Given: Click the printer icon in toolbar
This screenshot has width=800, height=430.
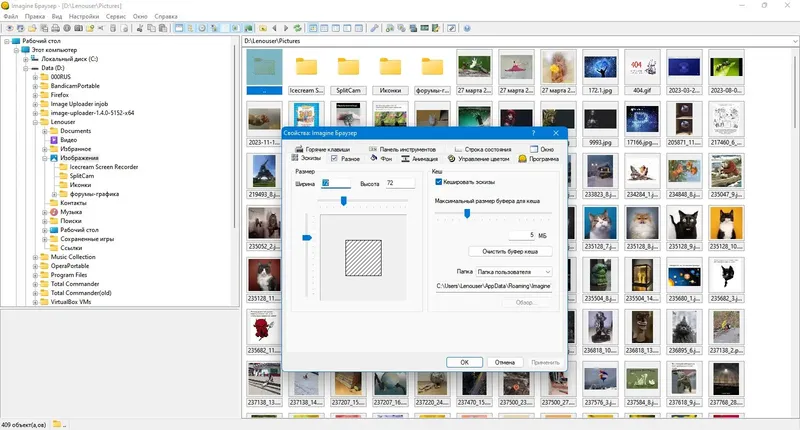Looking at the screenshot, I should 55,28.
